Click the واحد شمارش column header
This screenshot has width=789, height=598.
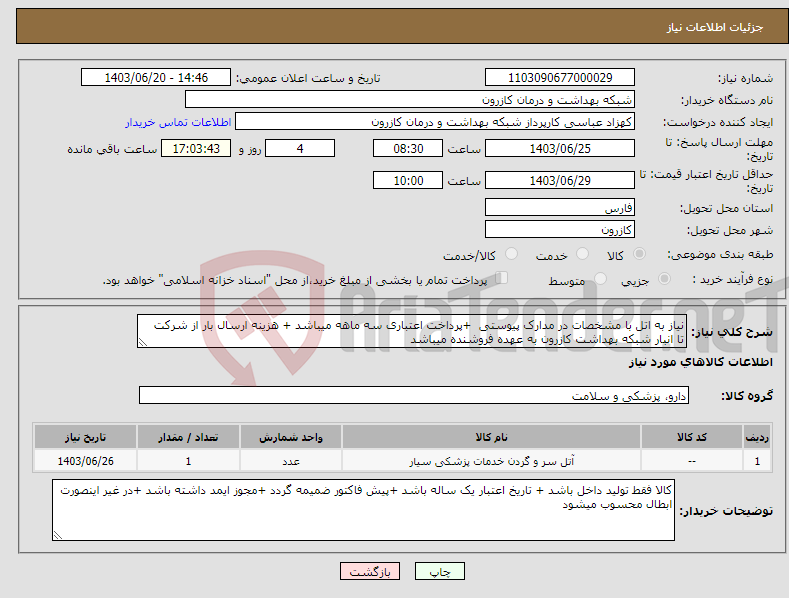tap(291, 437)
